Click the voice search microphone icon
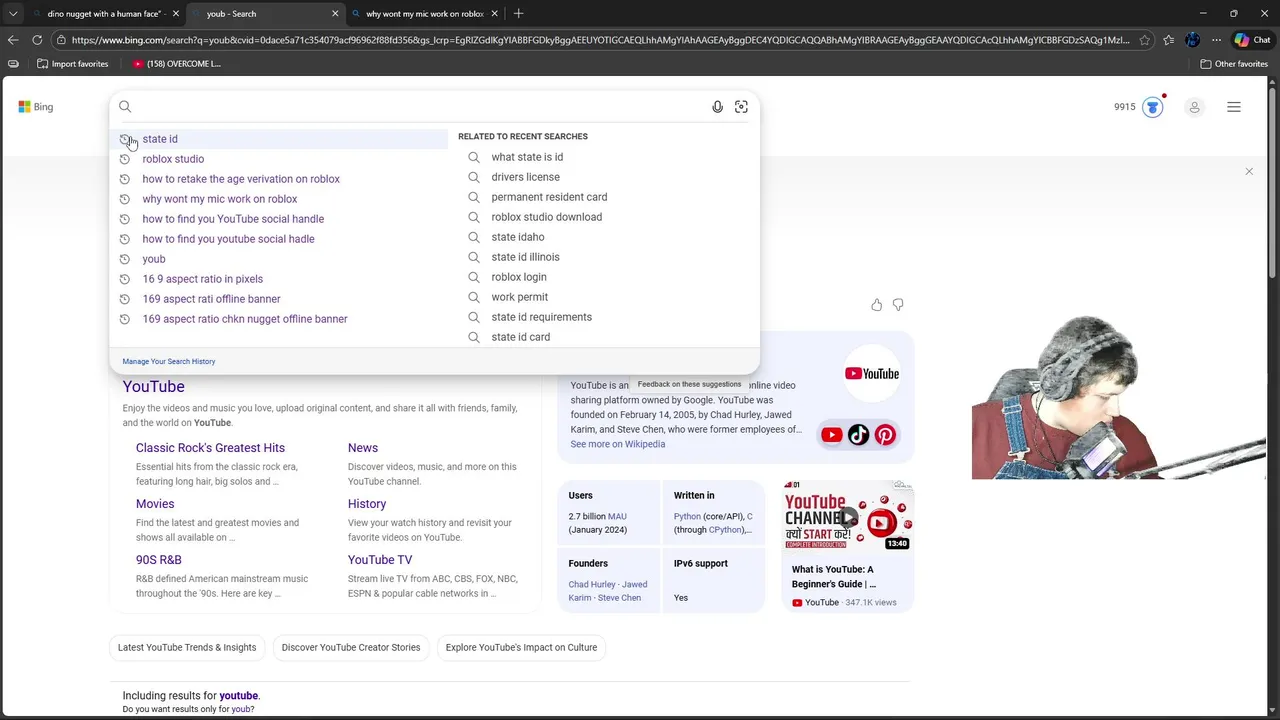The height and width of the screenshot is (720, 1280). click(717, 107)
